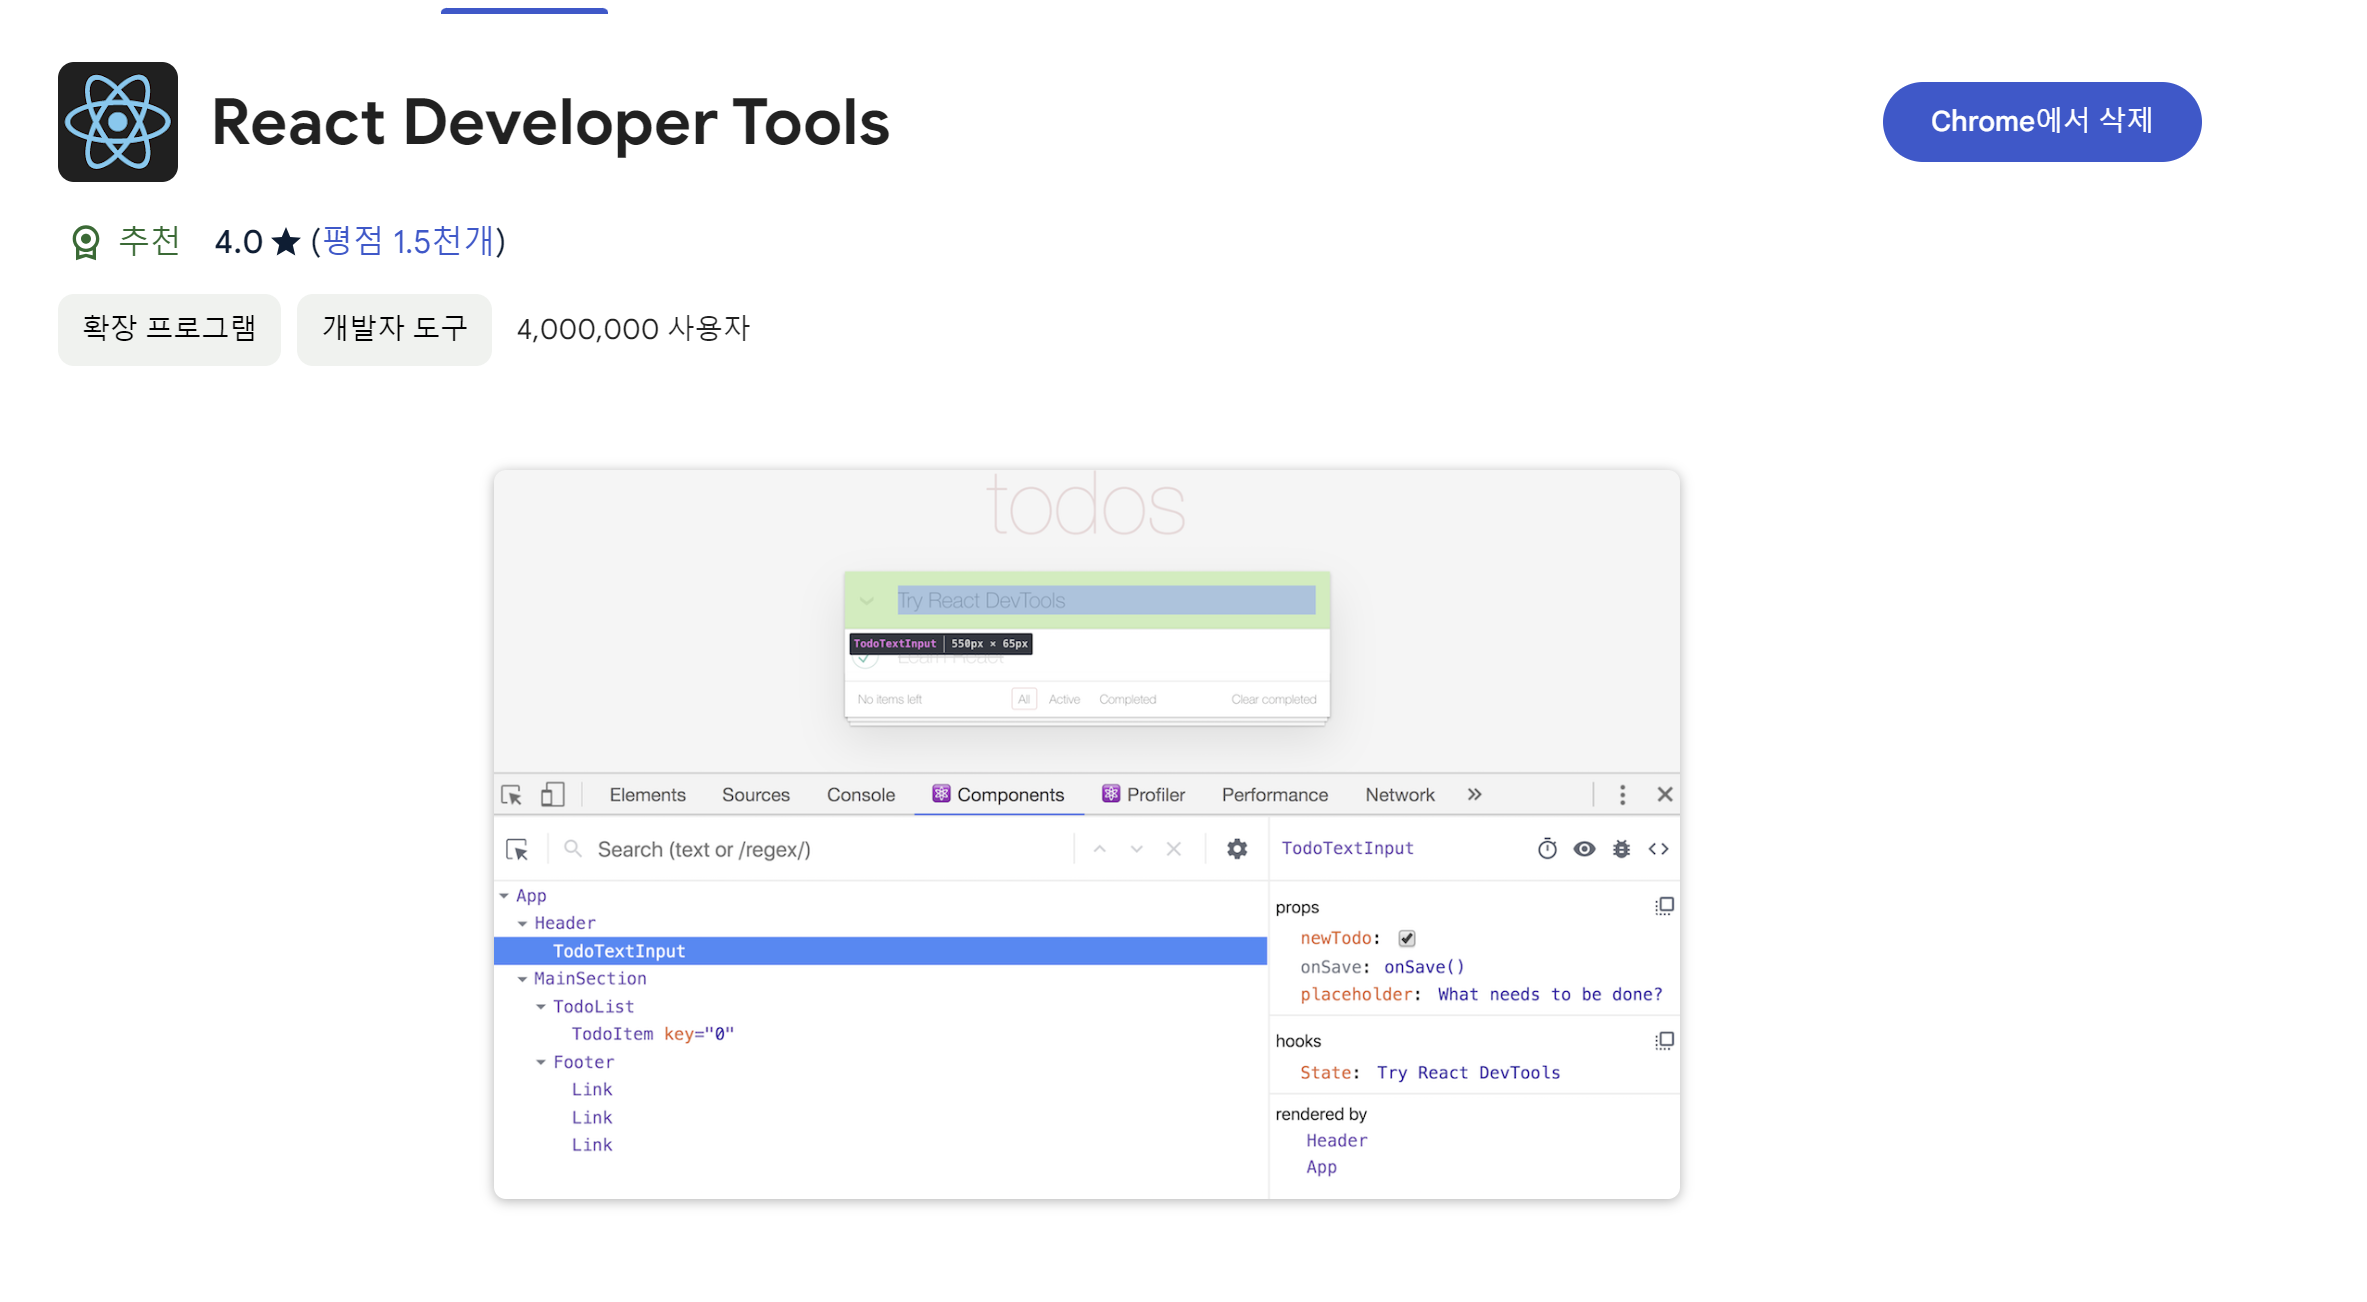Collapse the Header tree node arrow
The image size is (2367, 1302).
click(x=523, y=923)
